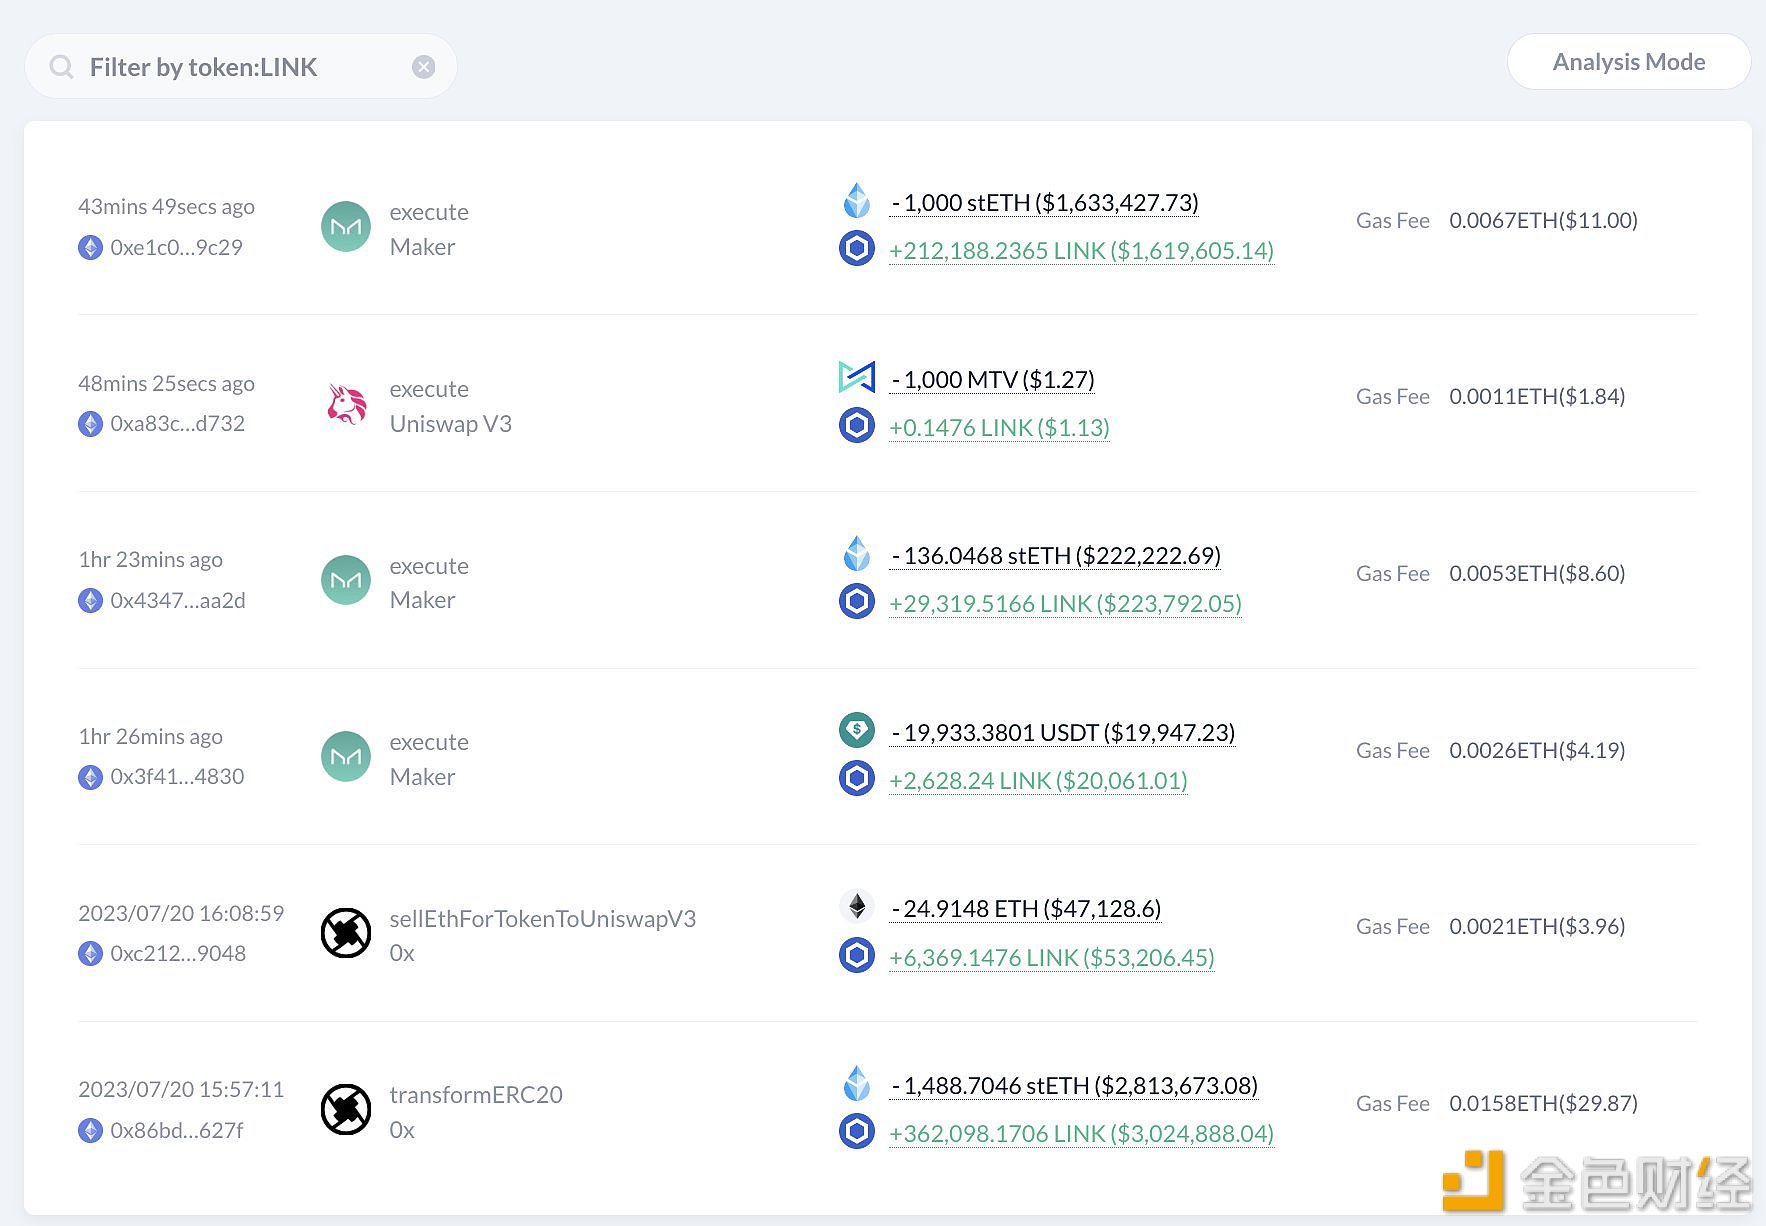Viewport: 1766px width, 1226px height.
Task: Click timestamp 2023/07/20 16:08:59
Action: [181, 913]
